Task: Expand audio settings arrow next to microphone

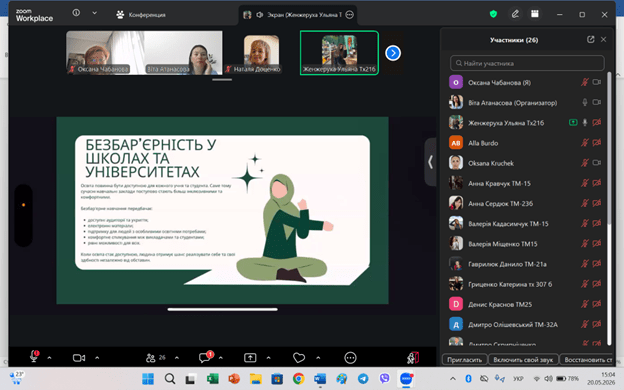Action: point(49,358)
